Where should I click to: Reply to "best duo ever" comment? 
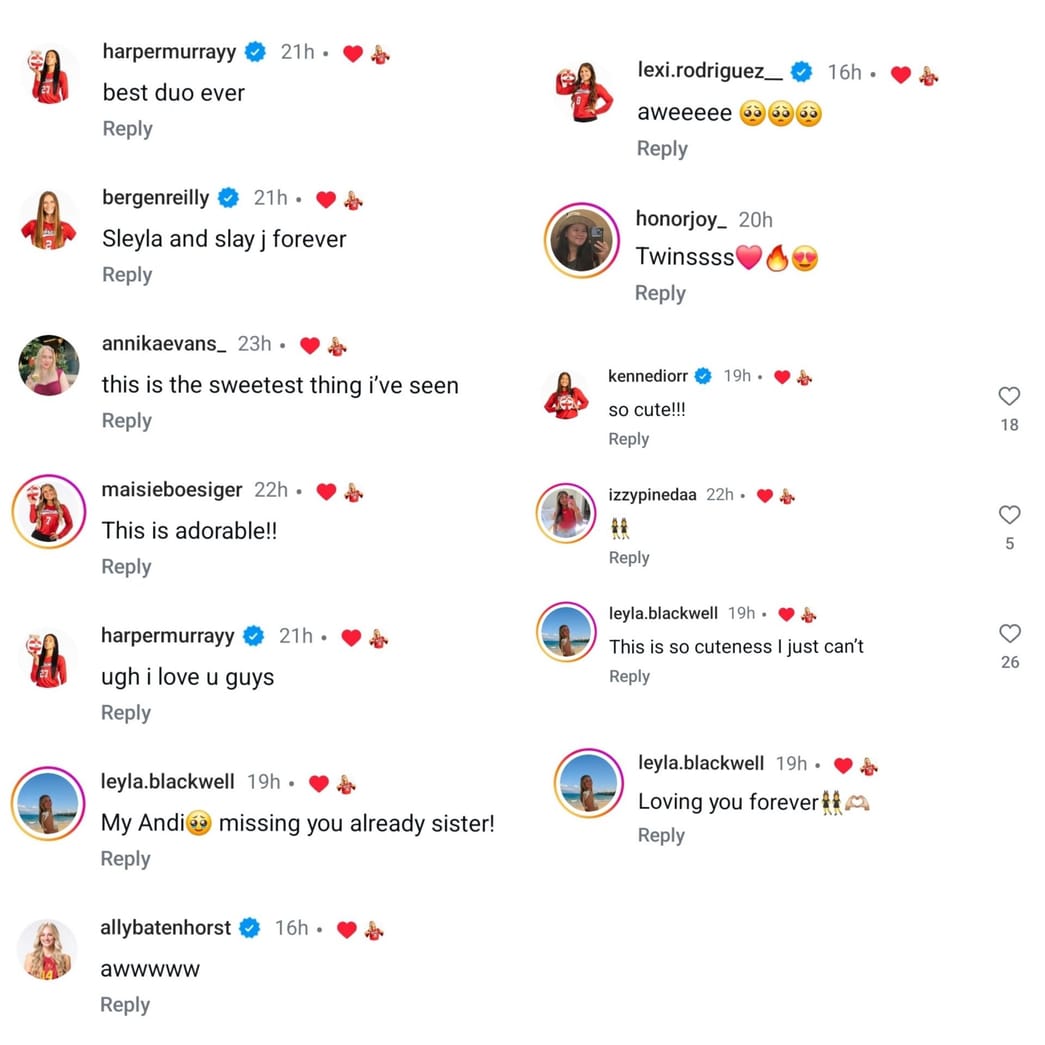pyautogui.click(x=127, y=129)
